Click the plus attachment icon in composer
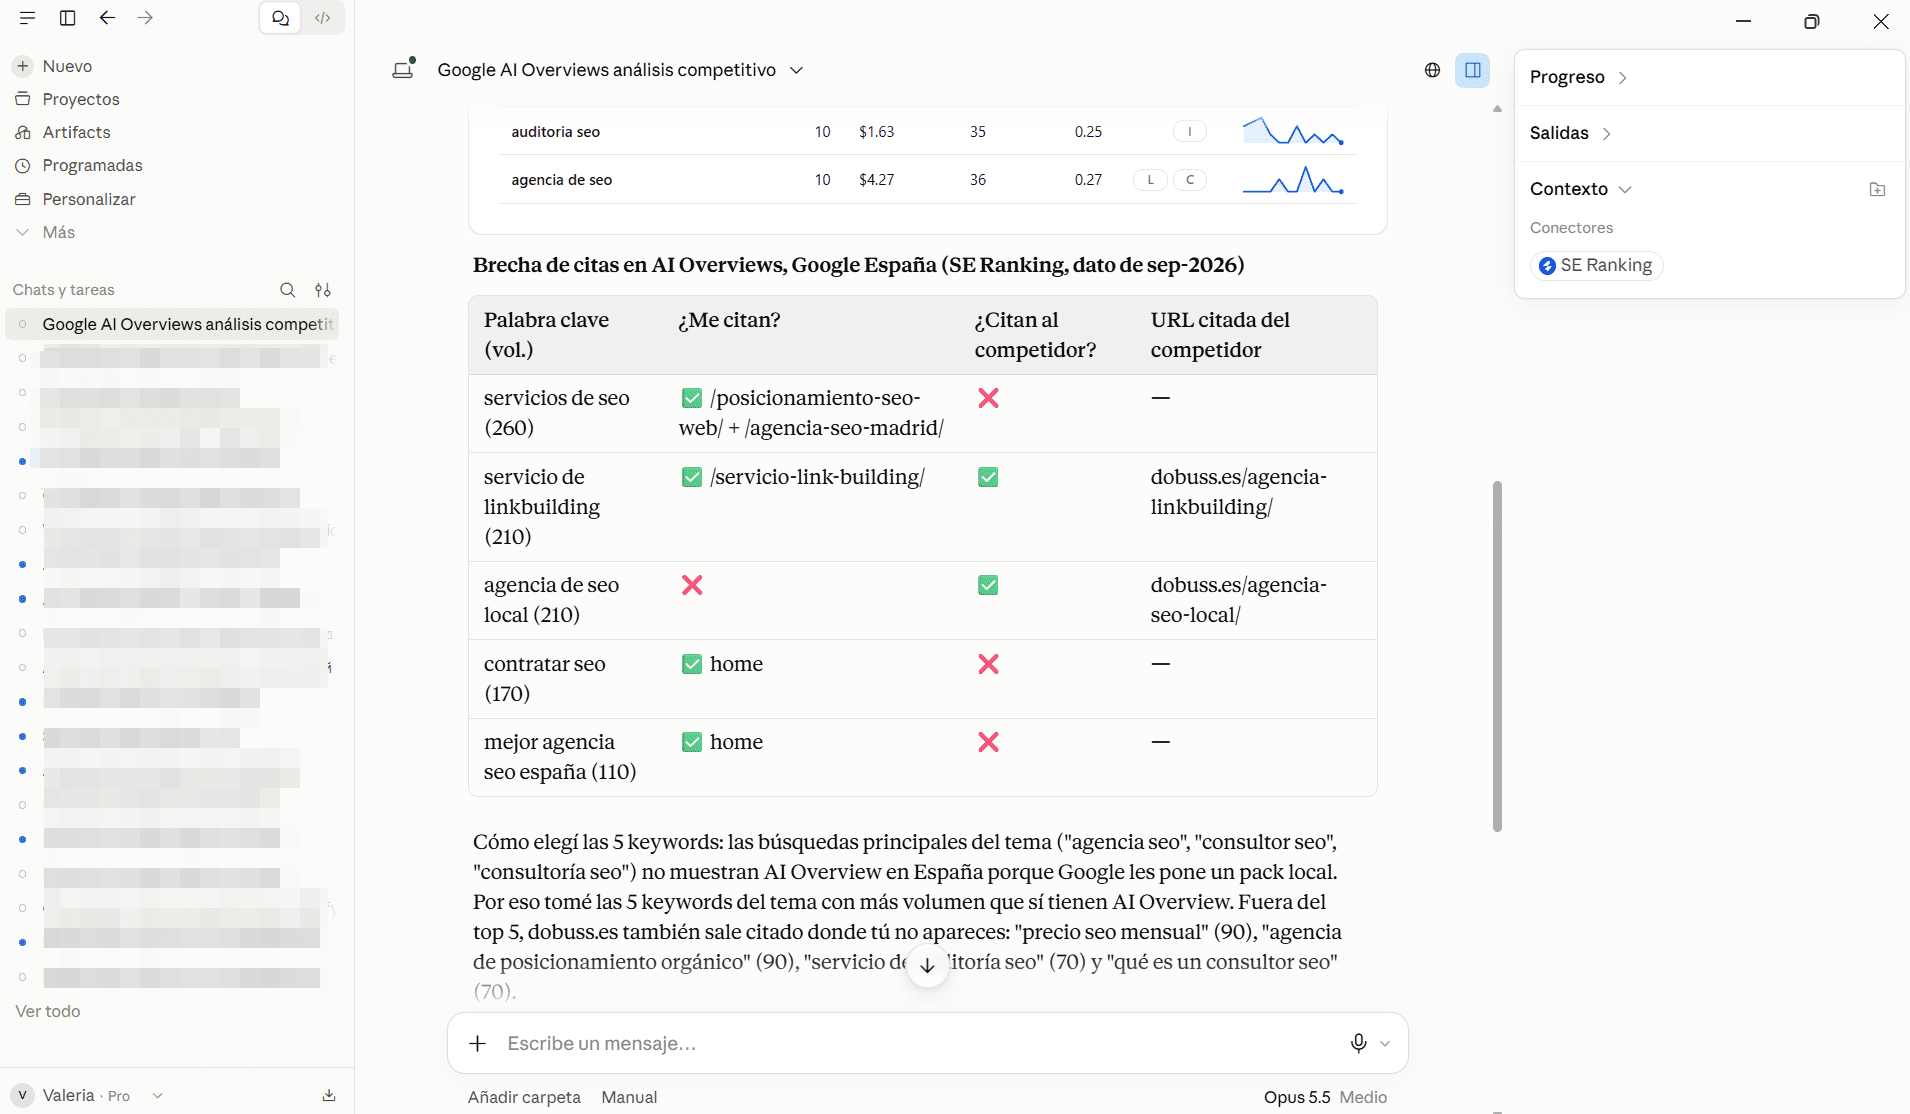The image size is (1910, 1114). click(478, 1043)
